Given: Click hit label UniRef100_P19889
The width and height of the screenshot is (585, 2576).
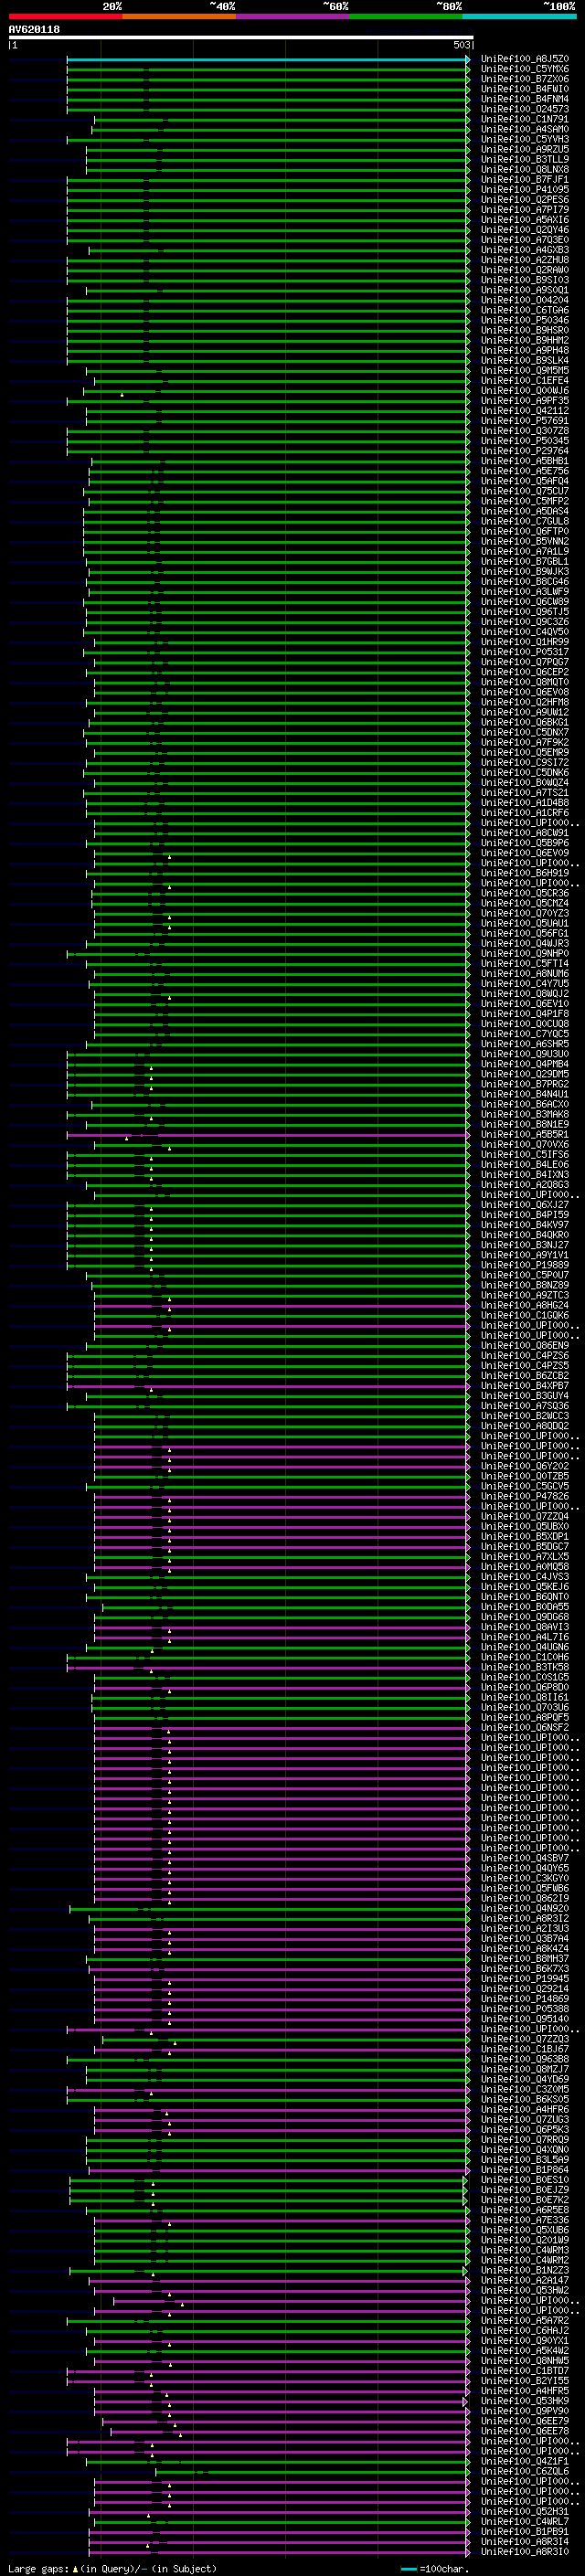Looking at the screenshot, I should (x=524, y=1265).
